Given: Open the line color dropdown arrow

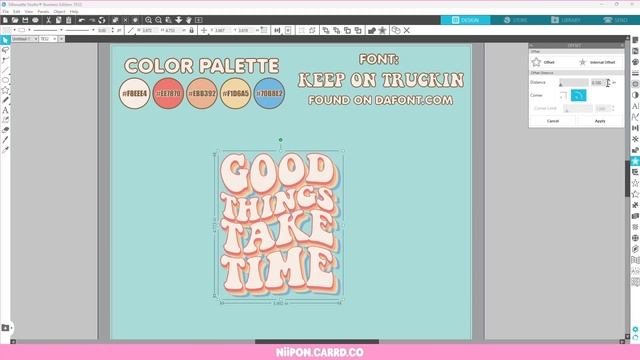Looking at the screenshot, I should coord(29,30).
